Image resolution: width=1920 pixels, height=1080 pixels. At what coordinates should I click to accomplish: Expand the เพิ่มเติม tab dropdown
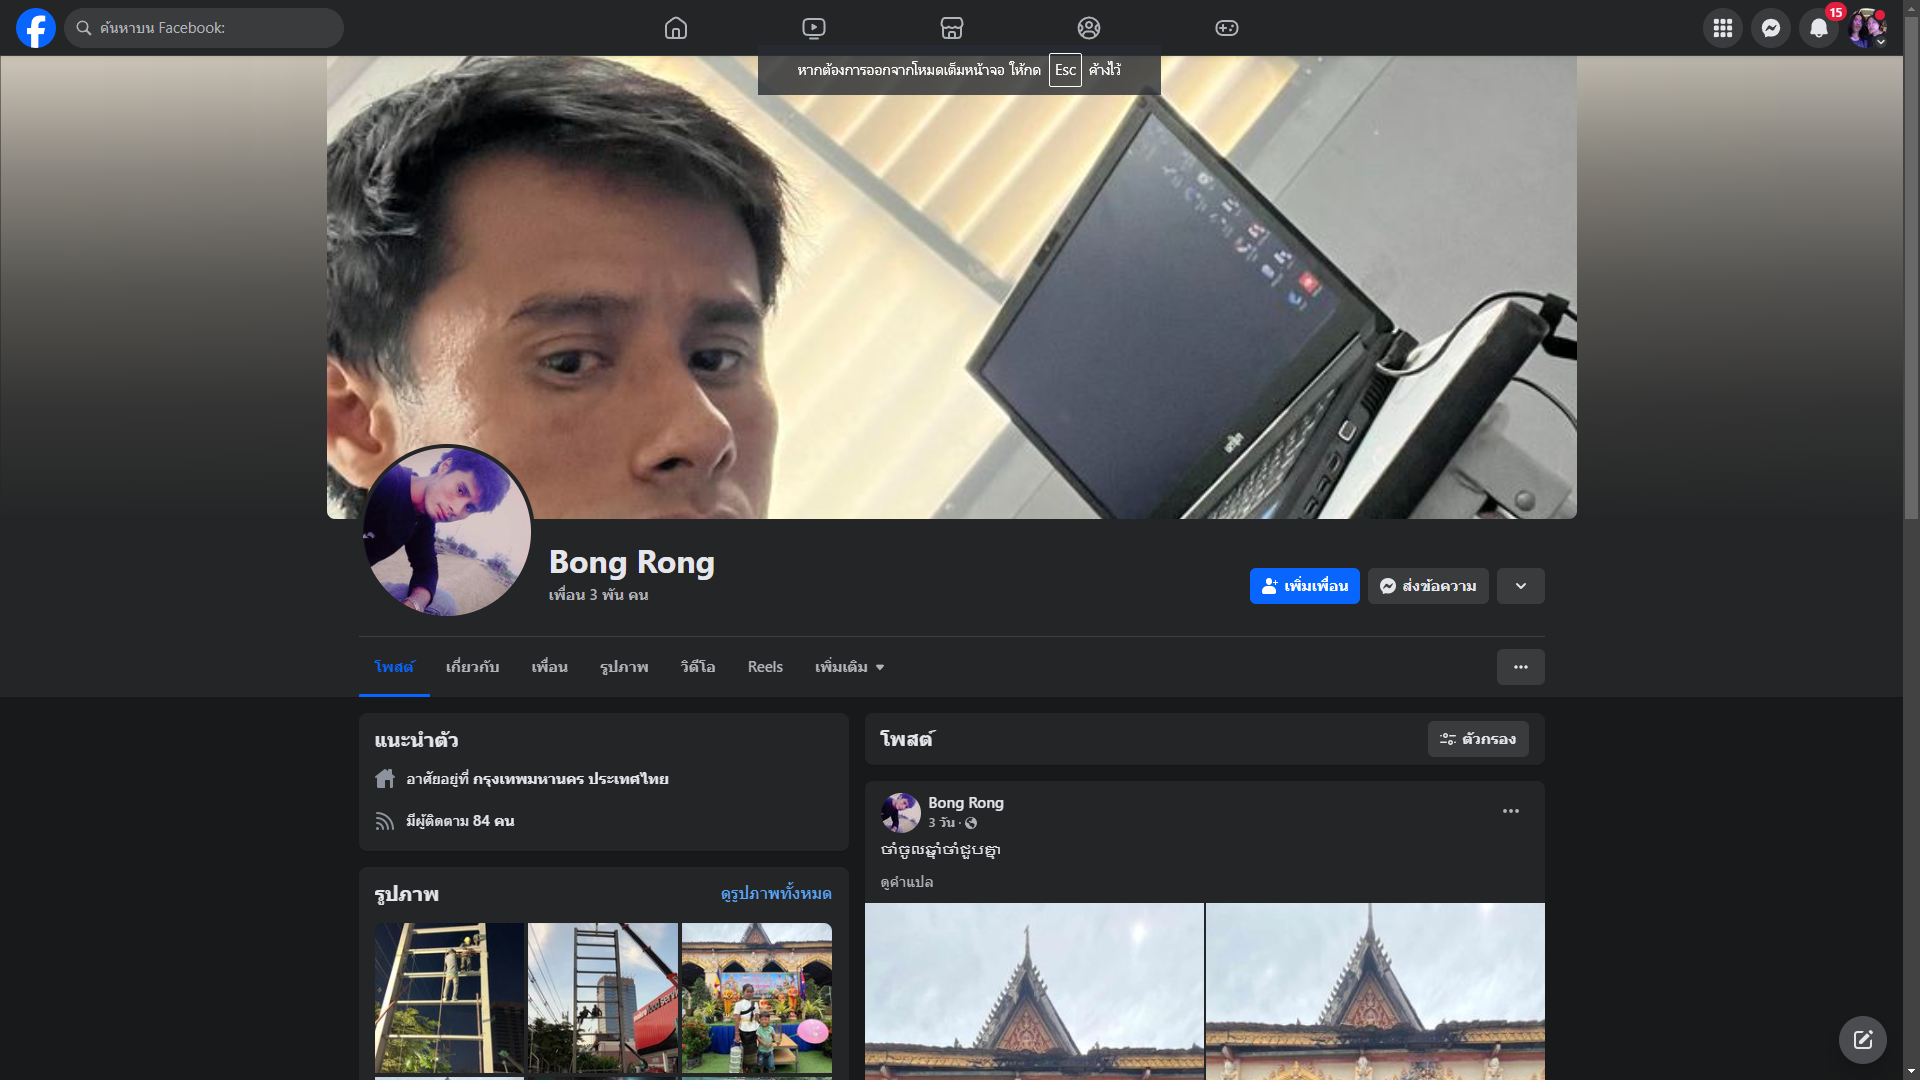click(x=849, y=667)
